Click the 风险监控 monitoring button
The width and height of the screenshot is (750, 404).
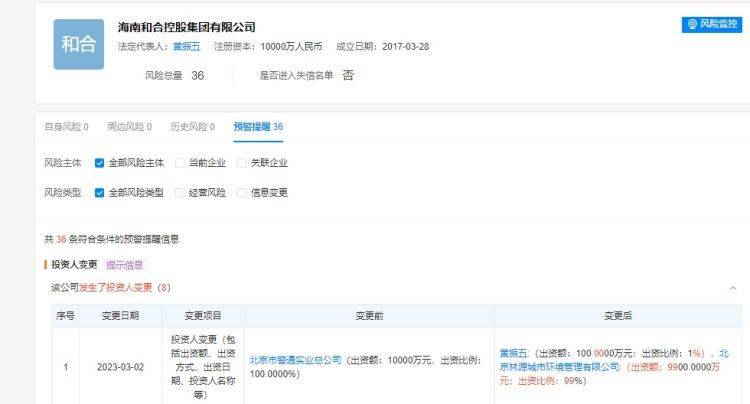712,24
